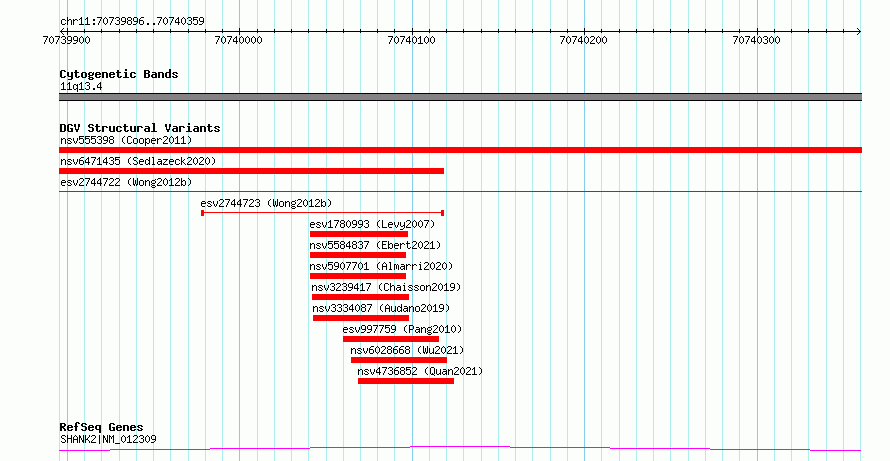Viewport: 890px width, 461px height.
Task: Click the red bar under nsv3239417
Action: tap(360, 297)
